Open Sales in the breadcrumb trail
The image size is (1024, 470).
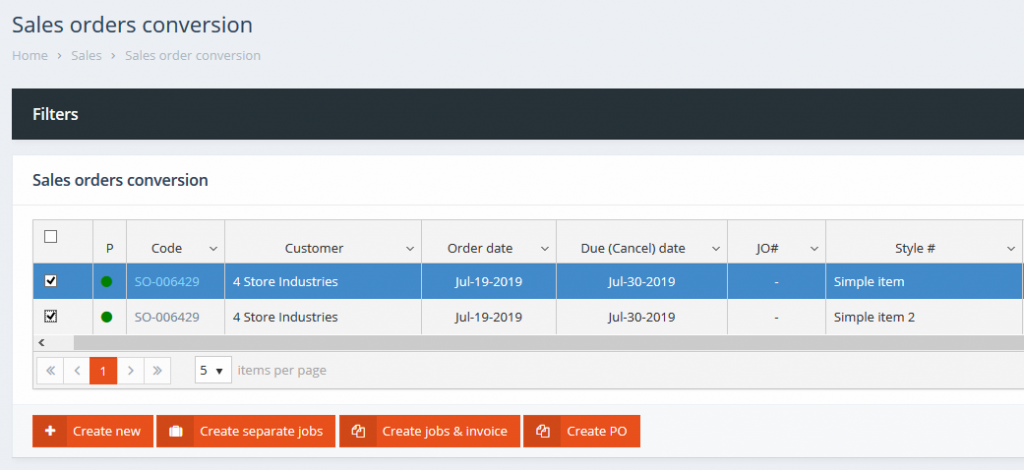click(86, 56)
